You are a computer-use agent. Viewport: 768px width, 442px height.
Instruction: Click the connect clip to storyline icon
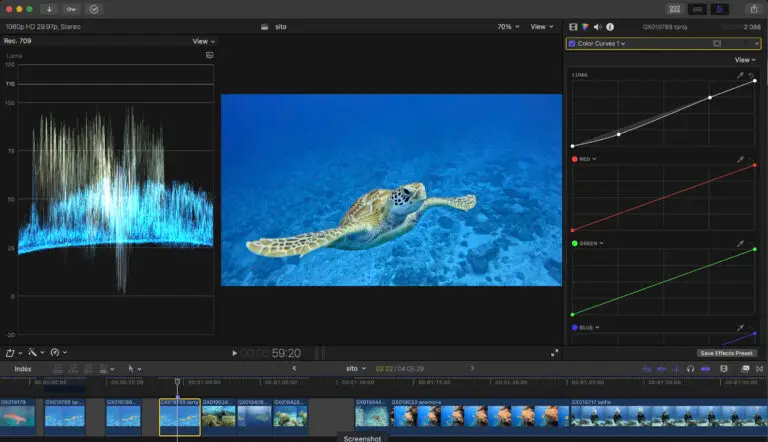[58, 368]
